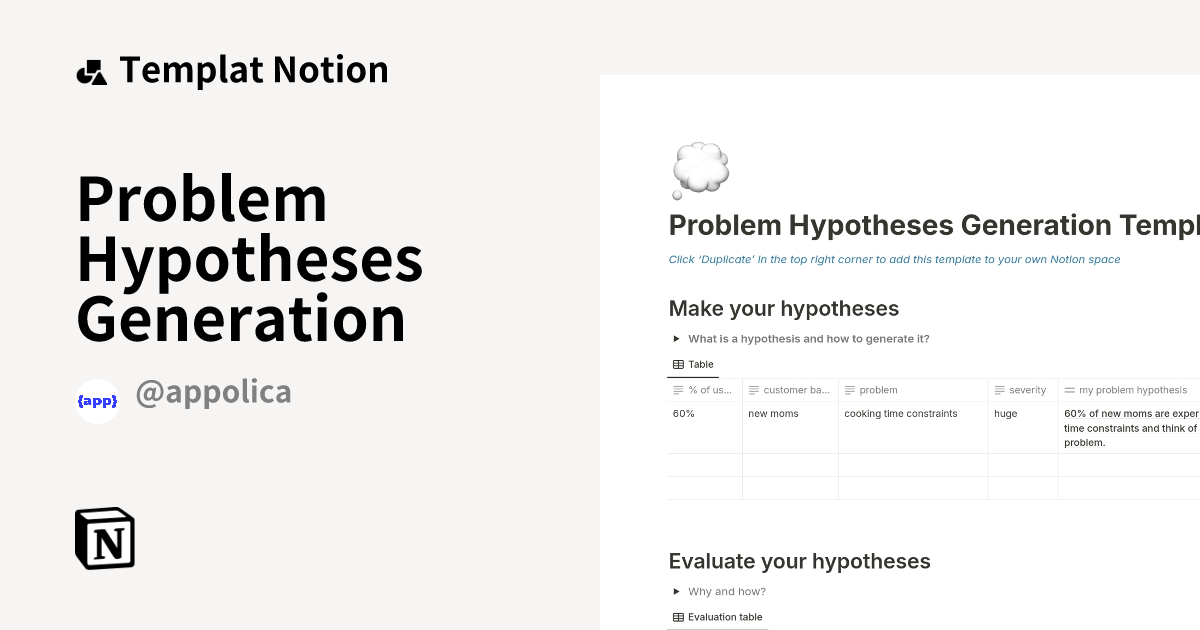This screenshot has width=1200, height=630.
Task: Click the 'my problem hypothesis' column header
Action: click(x=1128, y=390)
